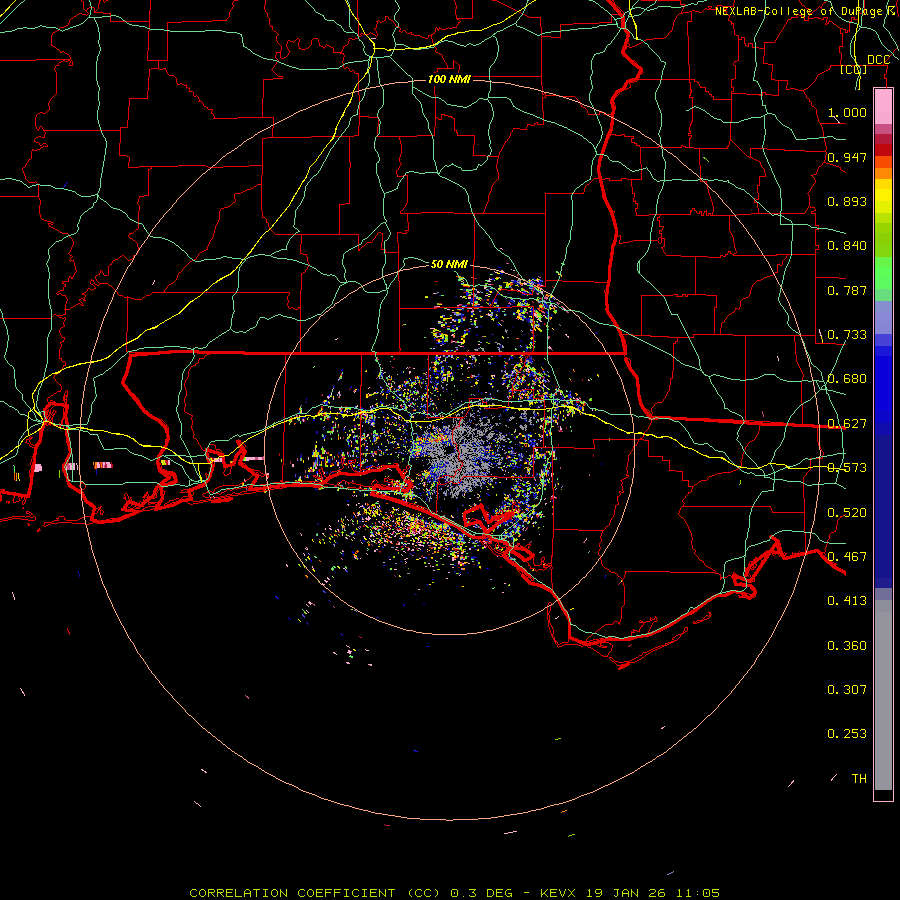
Task: Click the 50 NMI range ring label
Action: pos(449,264)
